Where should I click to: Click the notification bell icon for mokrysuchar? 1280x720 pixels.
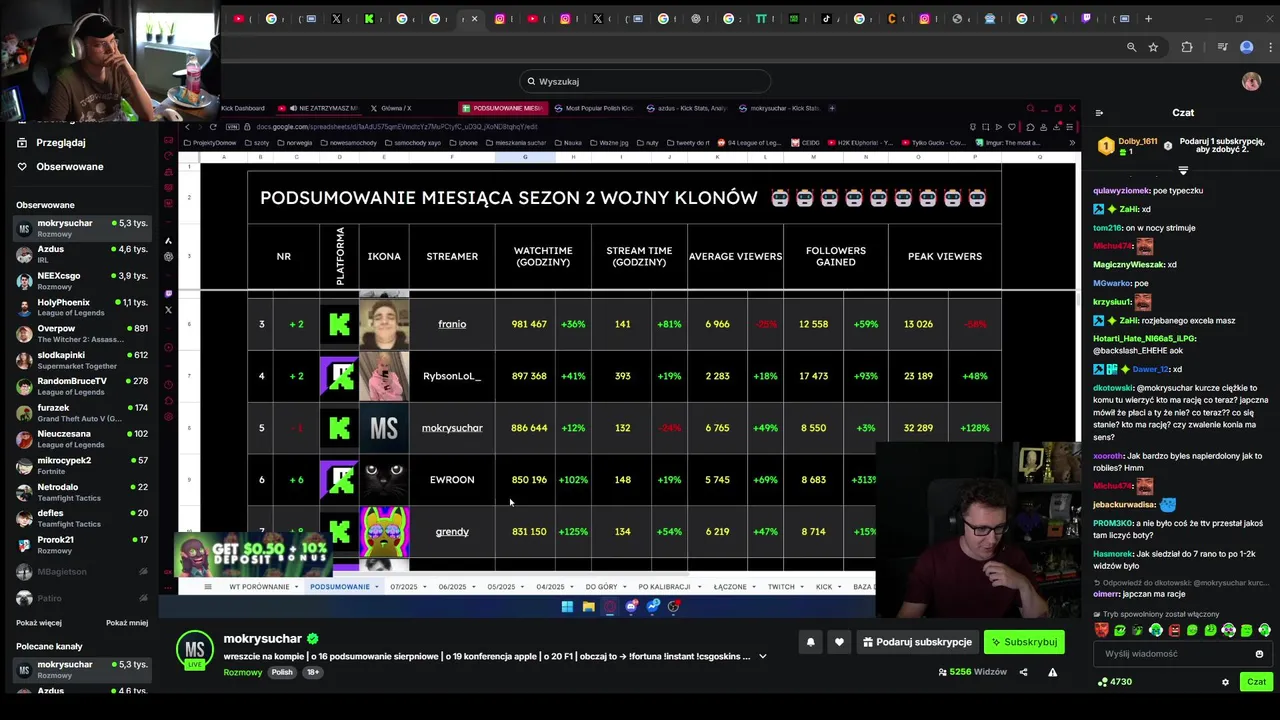click(811, 642)
